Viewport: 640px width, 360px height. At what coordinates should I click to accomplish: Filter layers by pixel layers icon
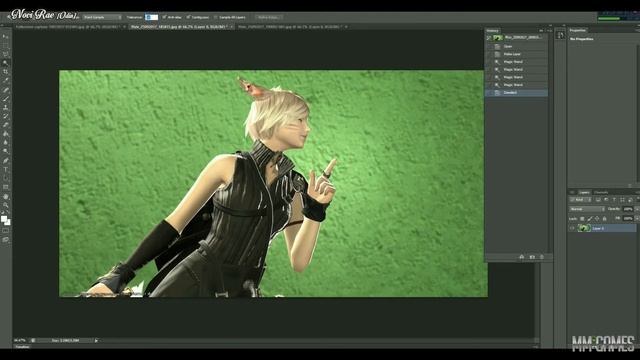coord(598,200)
